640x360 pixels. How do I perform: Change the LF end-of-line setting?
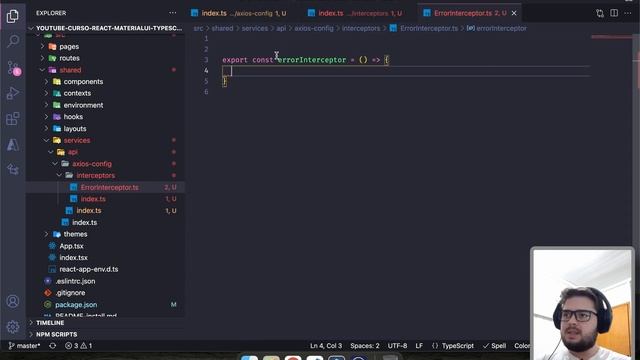point(419,346)
